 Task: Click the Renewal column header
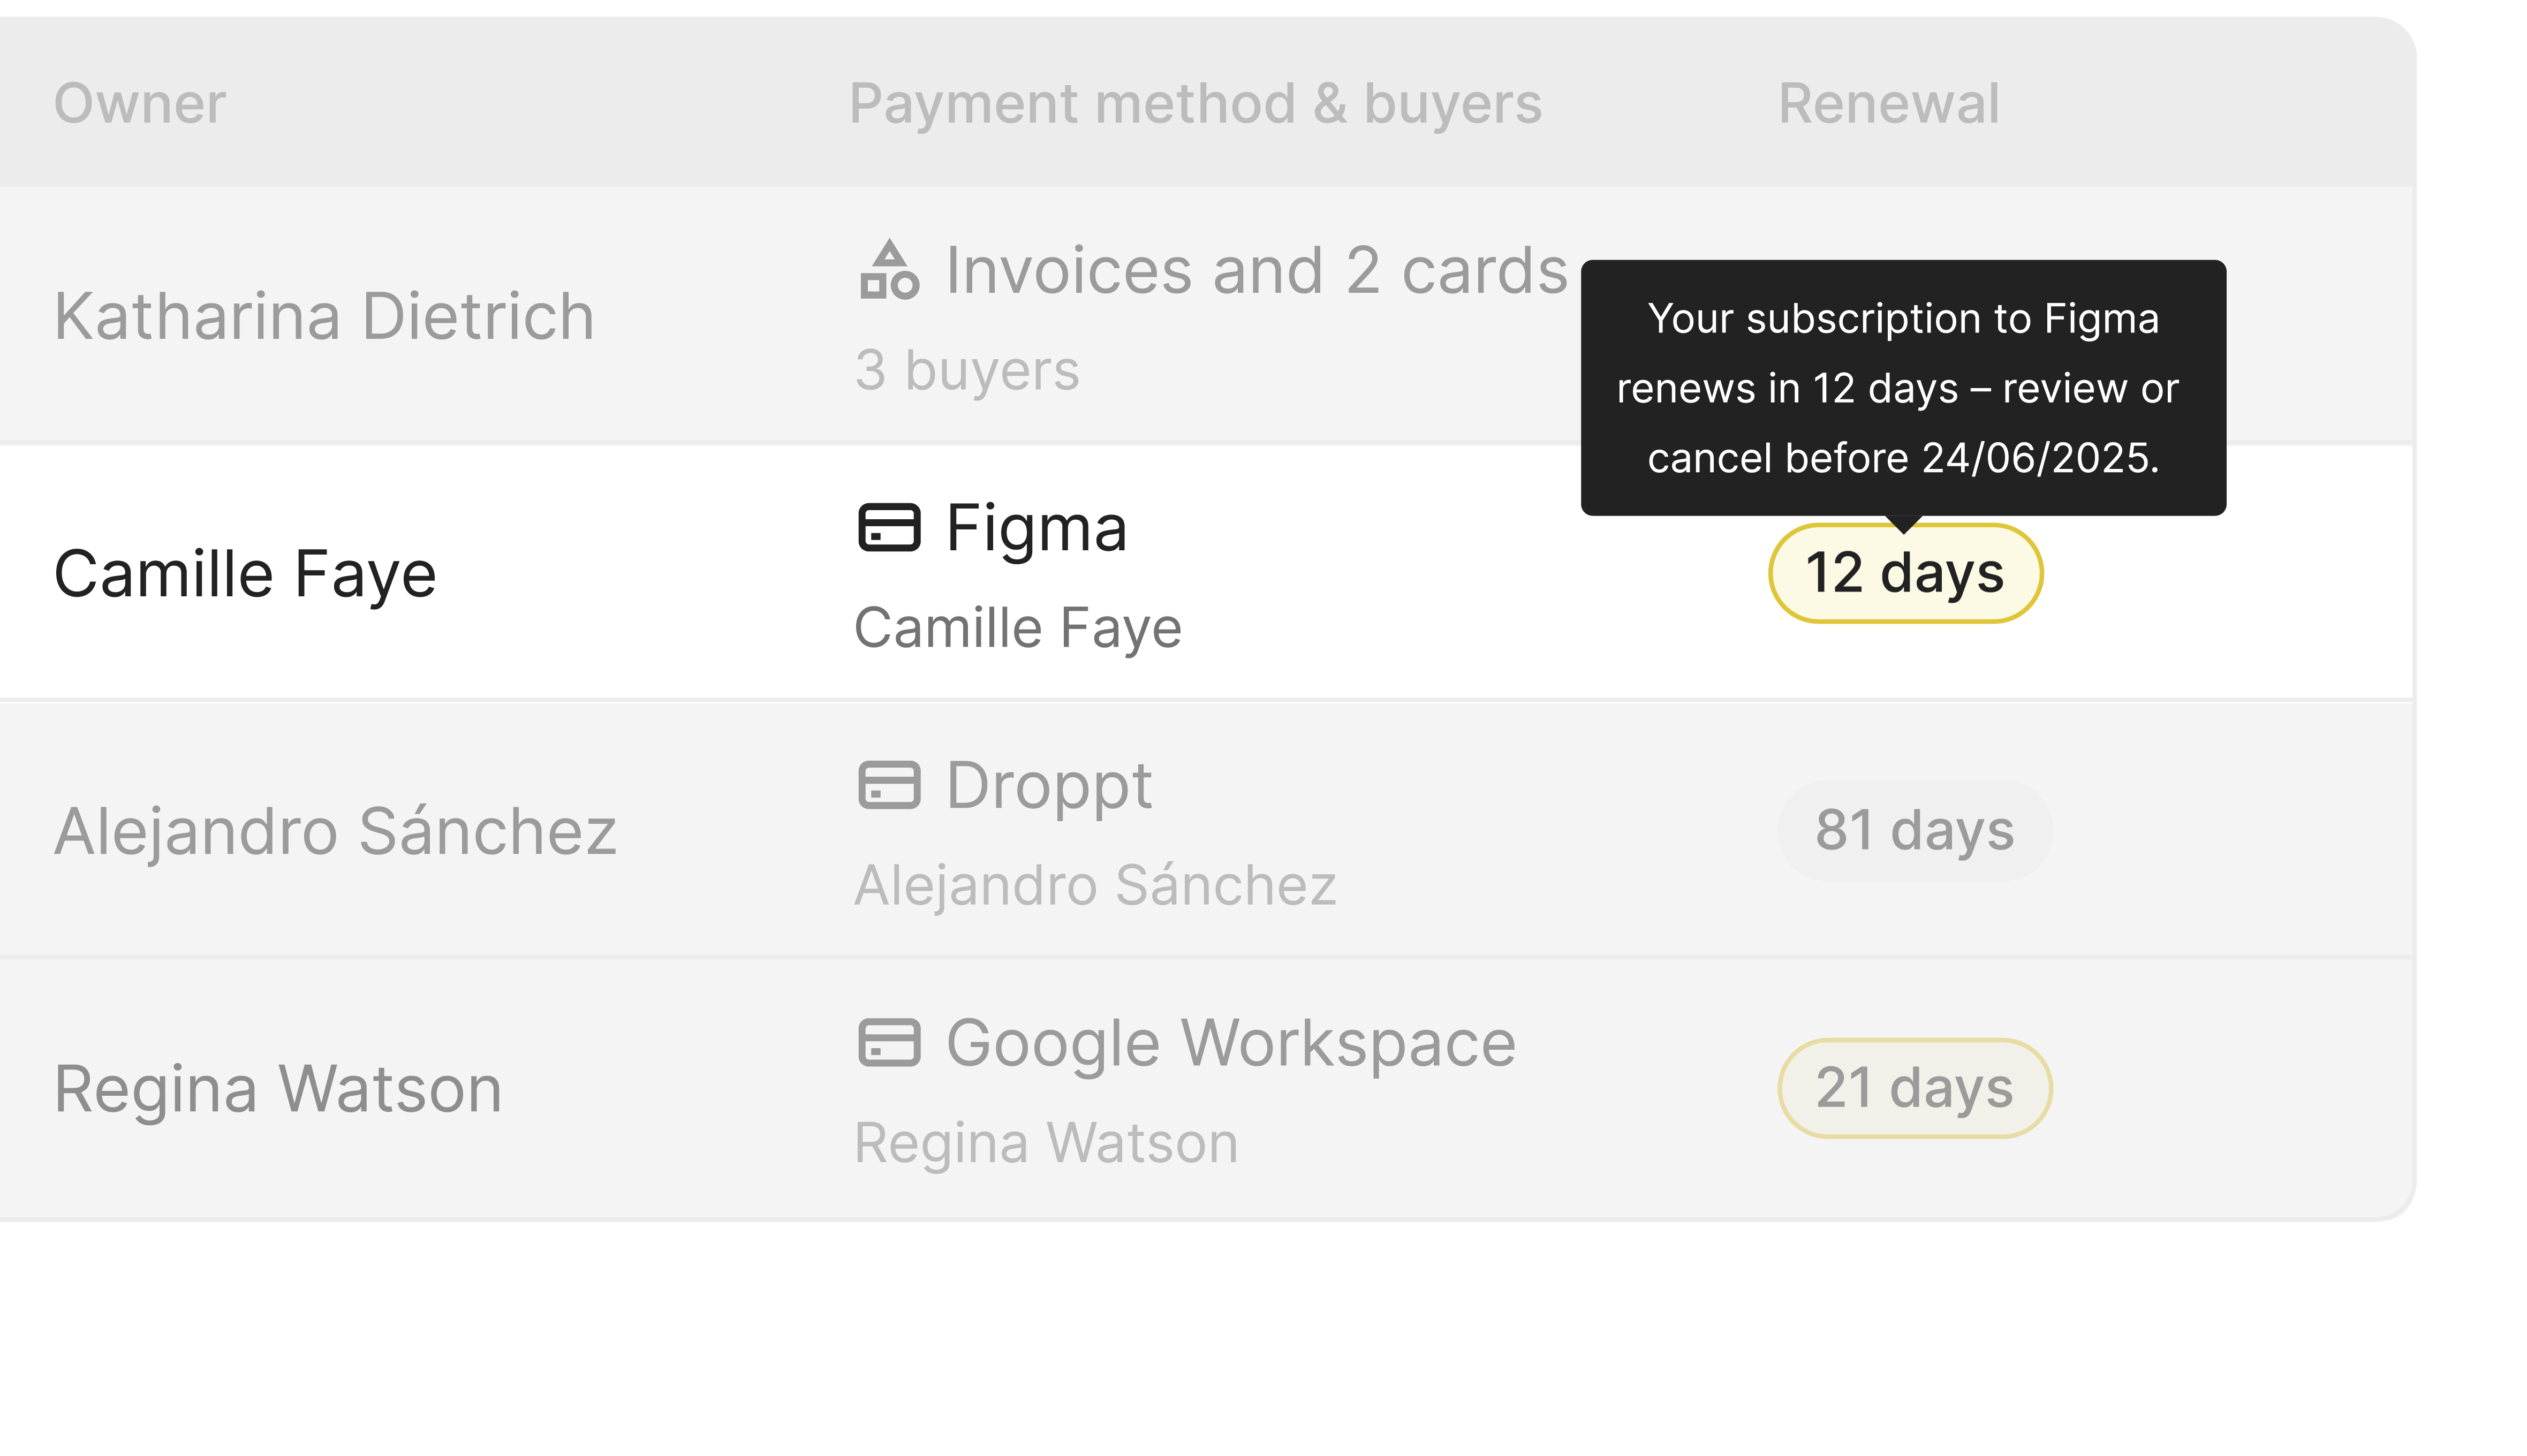click(x=1888, y=103)
